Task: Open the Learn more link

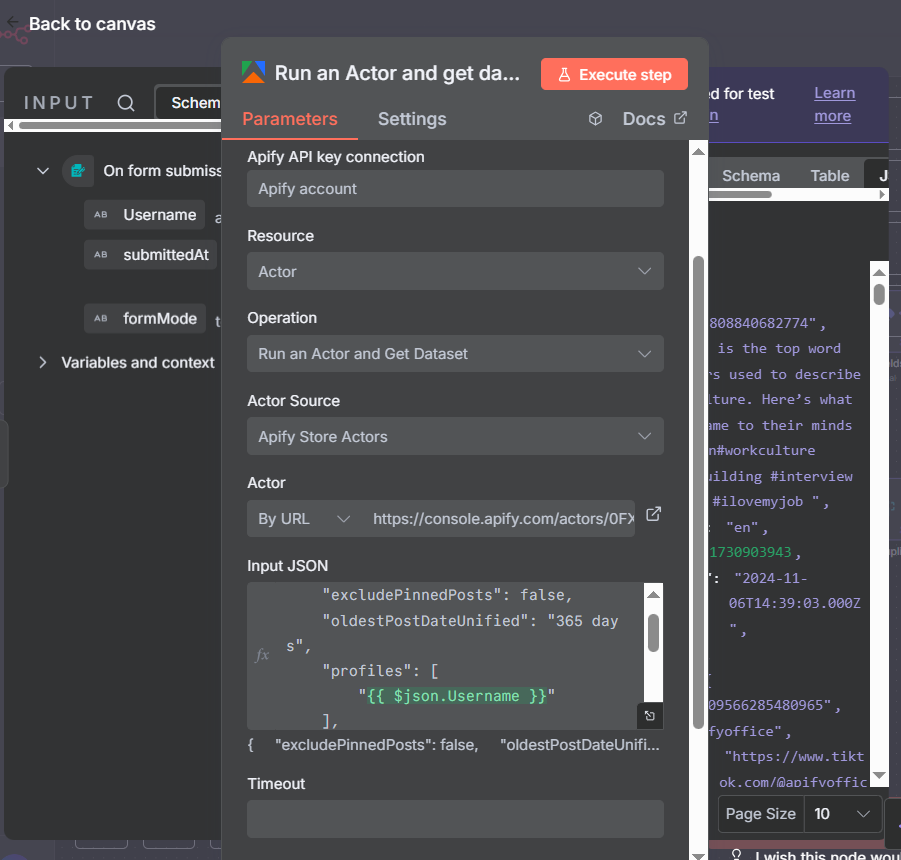Action: click(834, 104)
